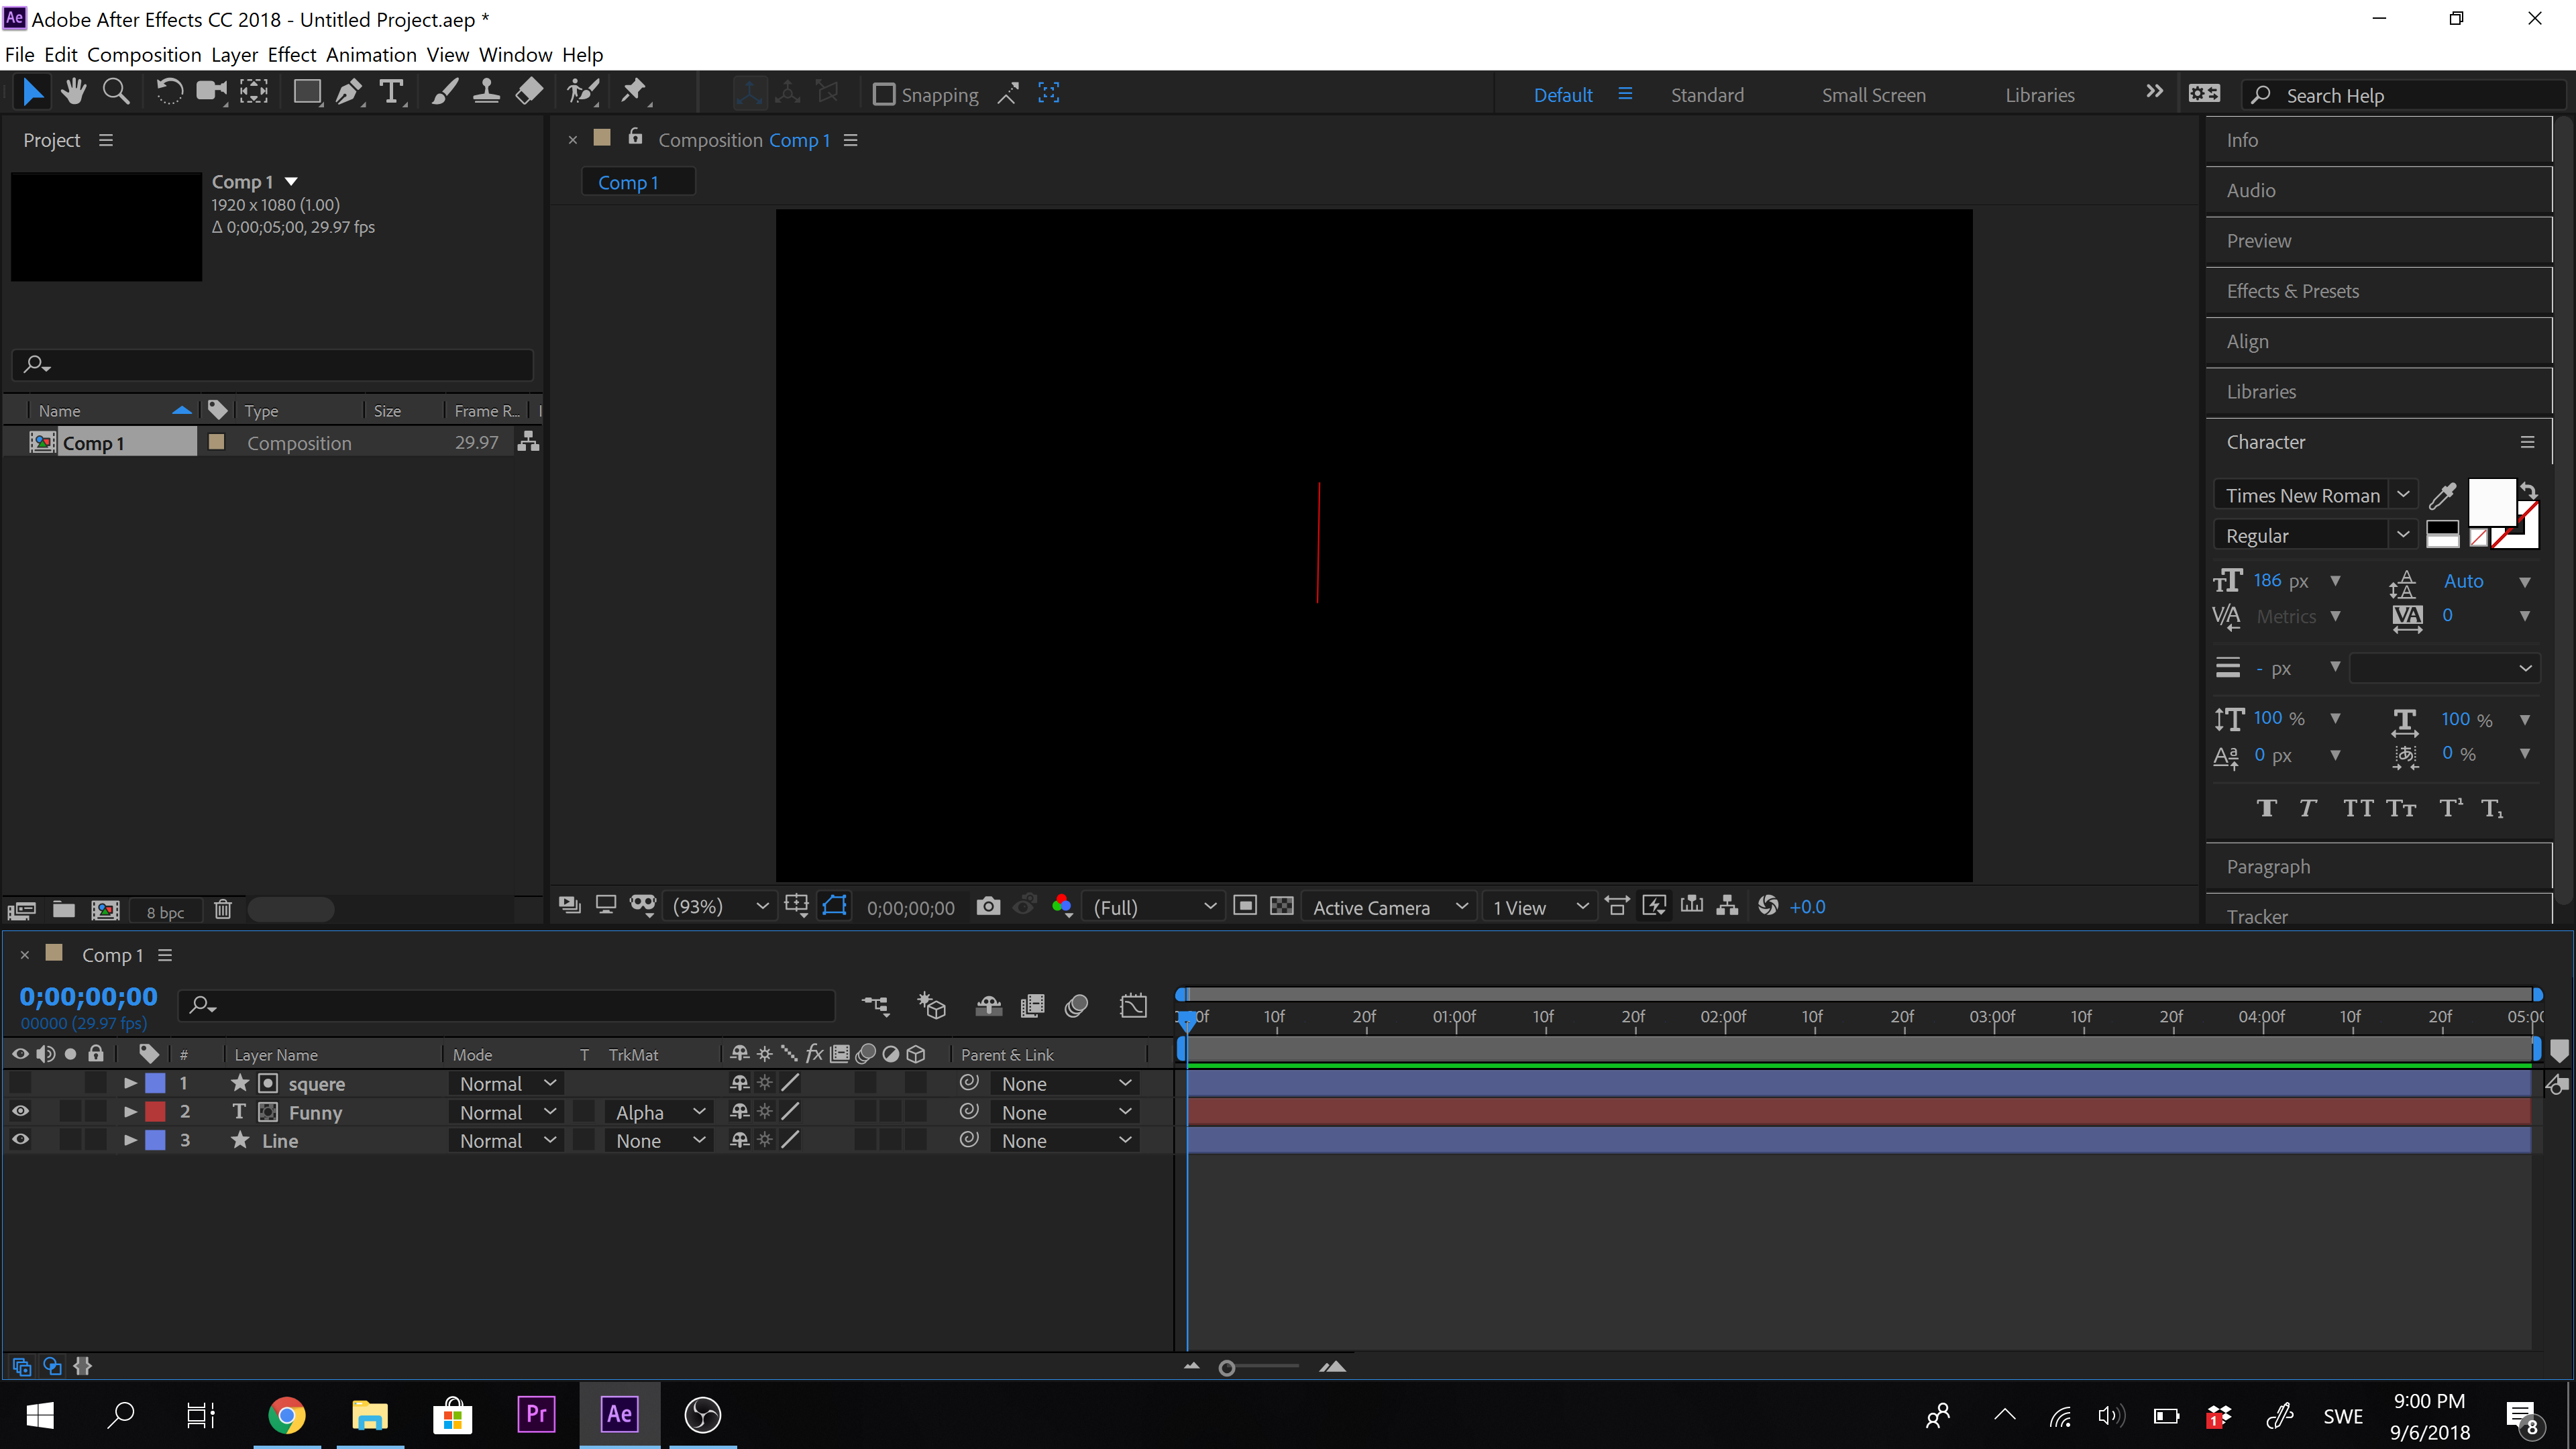The height and width of the screenshot is (1449, 2576).
Task: Click the Take Snapshot camera icon
Action: pyautogui.click(x=988, y=906)
